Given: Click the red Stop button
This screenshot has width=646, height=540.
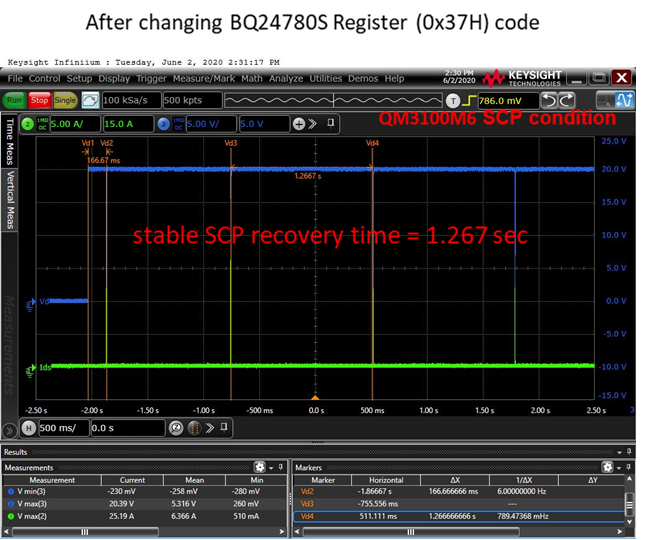Looking at the screenshot, I should click(40, 100).
